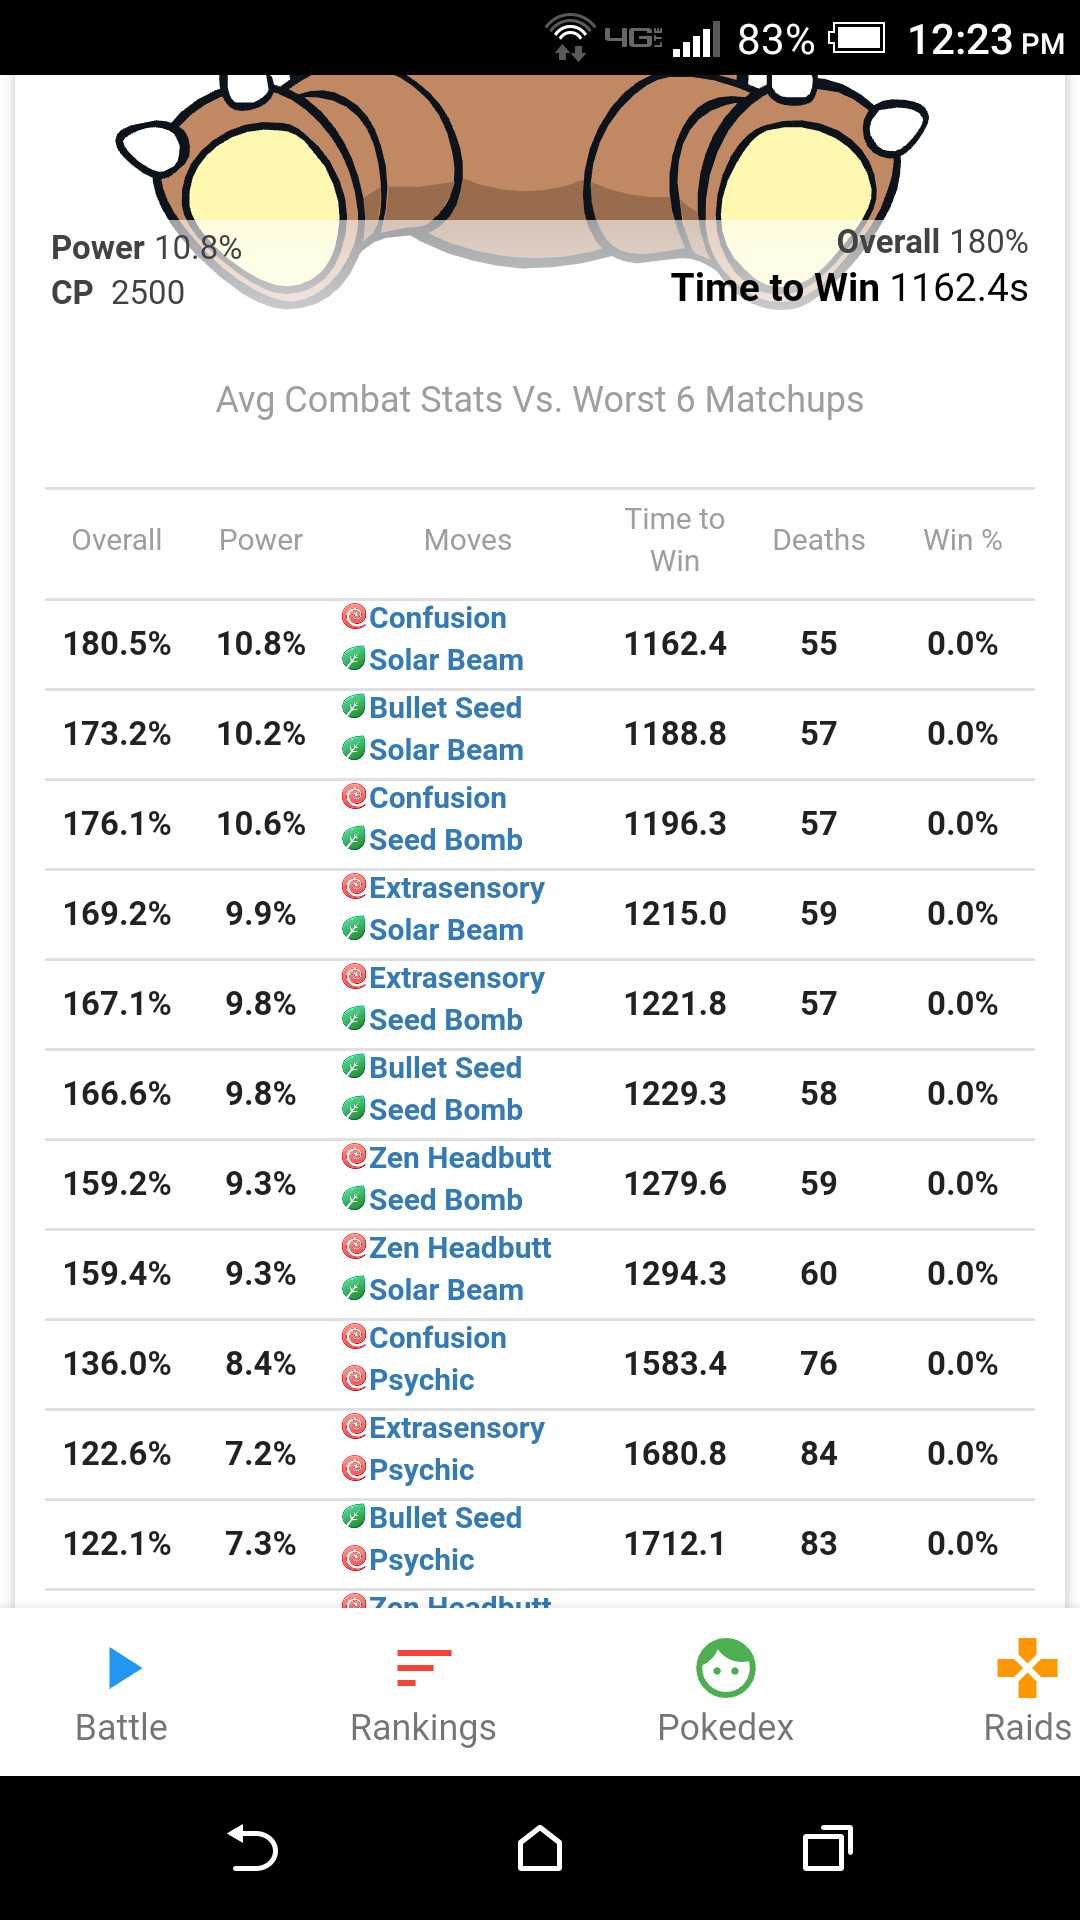Open the Confusion move in first row

click(438, 618)
